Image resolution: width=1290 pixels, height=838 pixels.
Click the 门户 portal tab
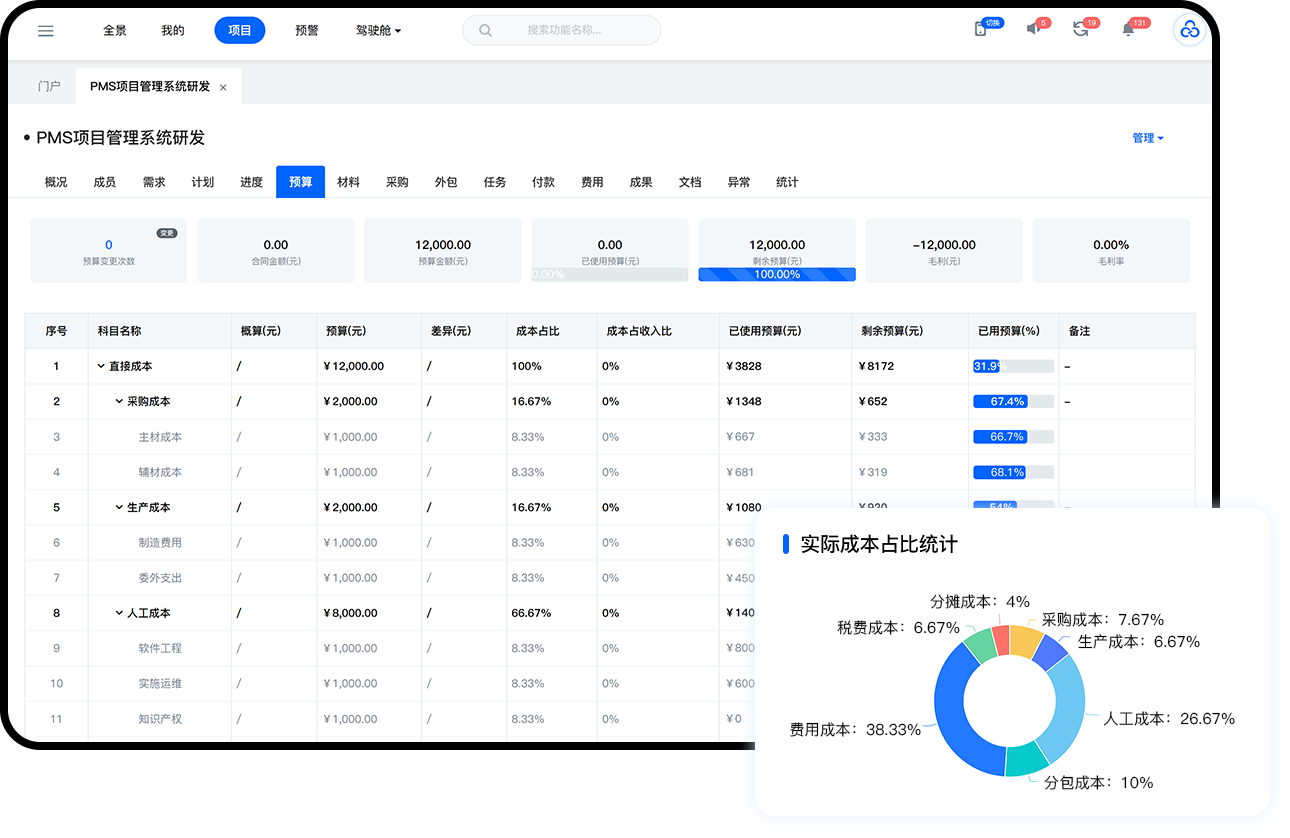point(49,87)
